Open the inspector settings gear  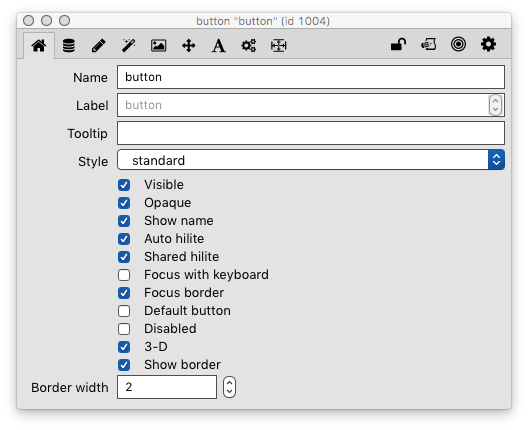[x=488, y=44]
